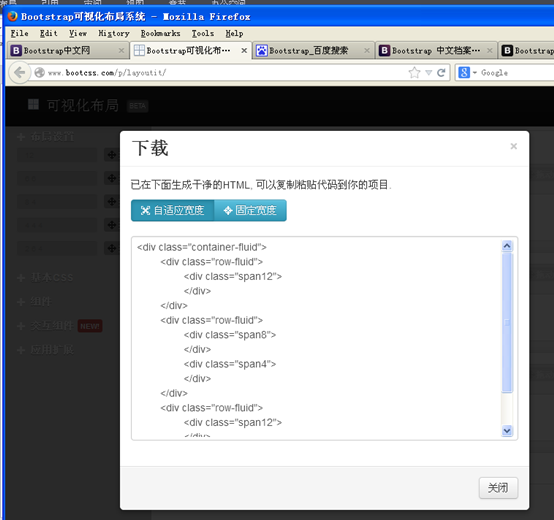Open the search engine selector dropdown

pos(475,73)
